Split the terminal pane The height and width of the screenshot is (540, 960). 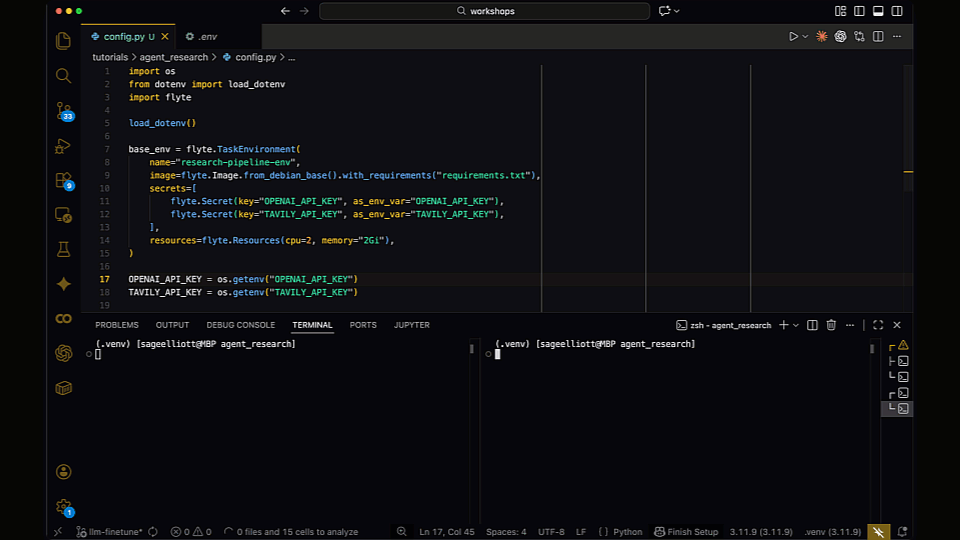[x=812, y=325]
